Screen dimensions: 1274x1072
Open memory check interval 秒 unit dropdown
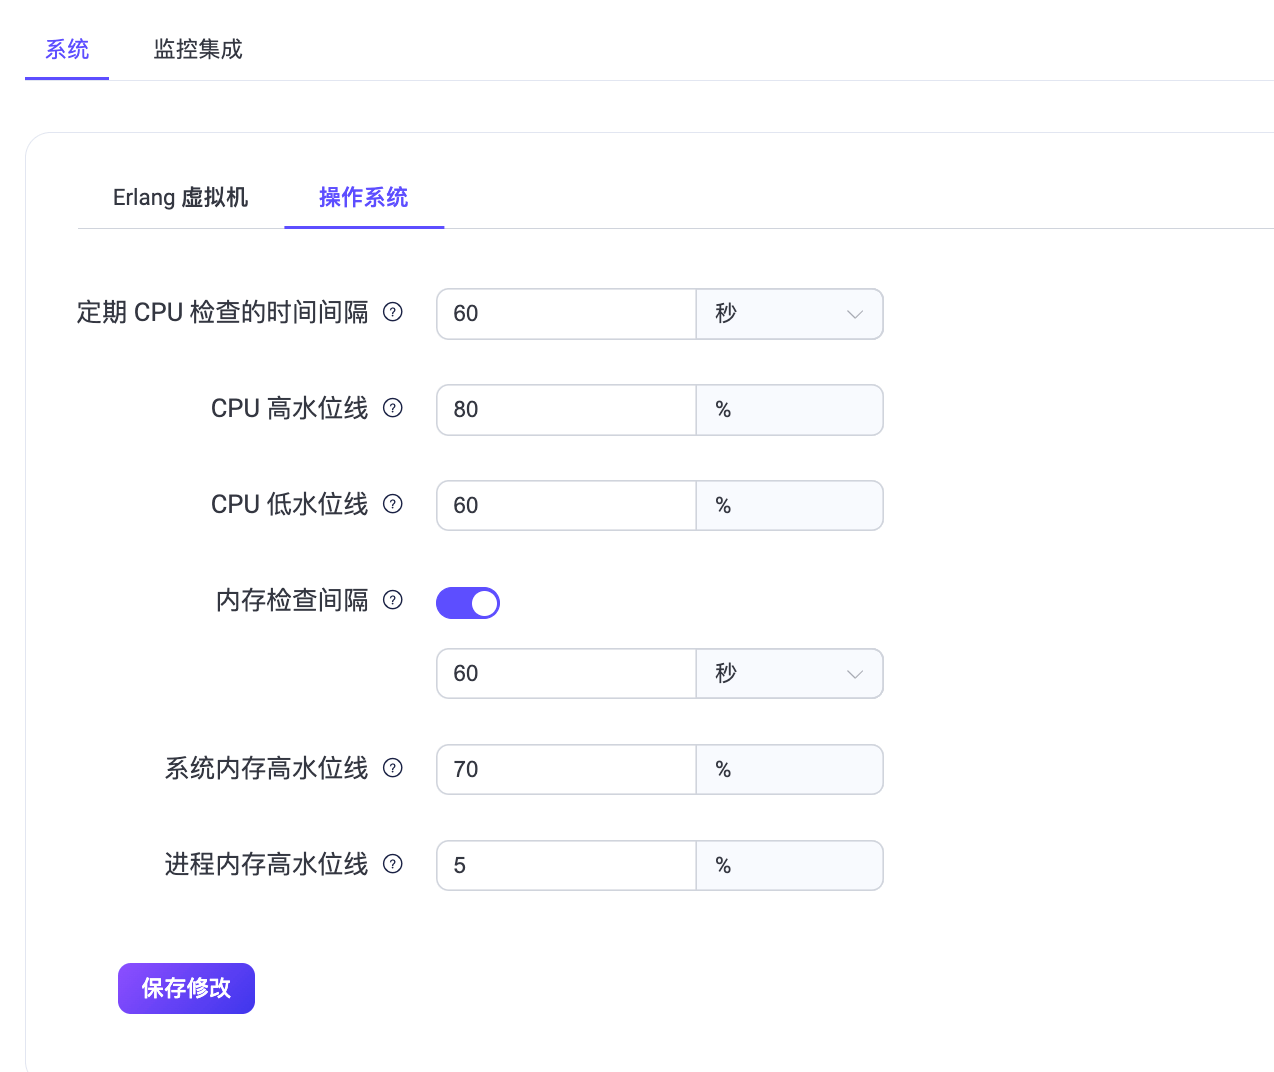[789, 674]
